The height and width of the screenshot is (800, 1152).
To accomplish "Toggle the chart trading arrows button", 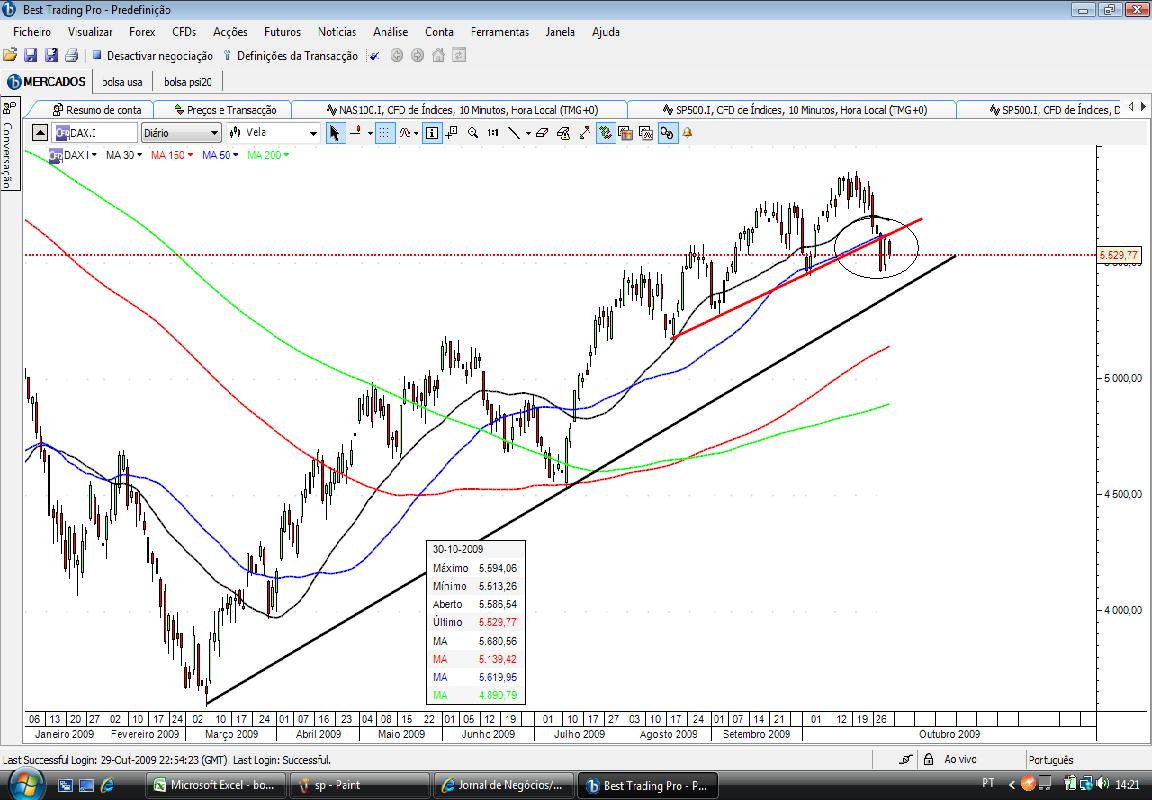I will [x=606, y=133].
